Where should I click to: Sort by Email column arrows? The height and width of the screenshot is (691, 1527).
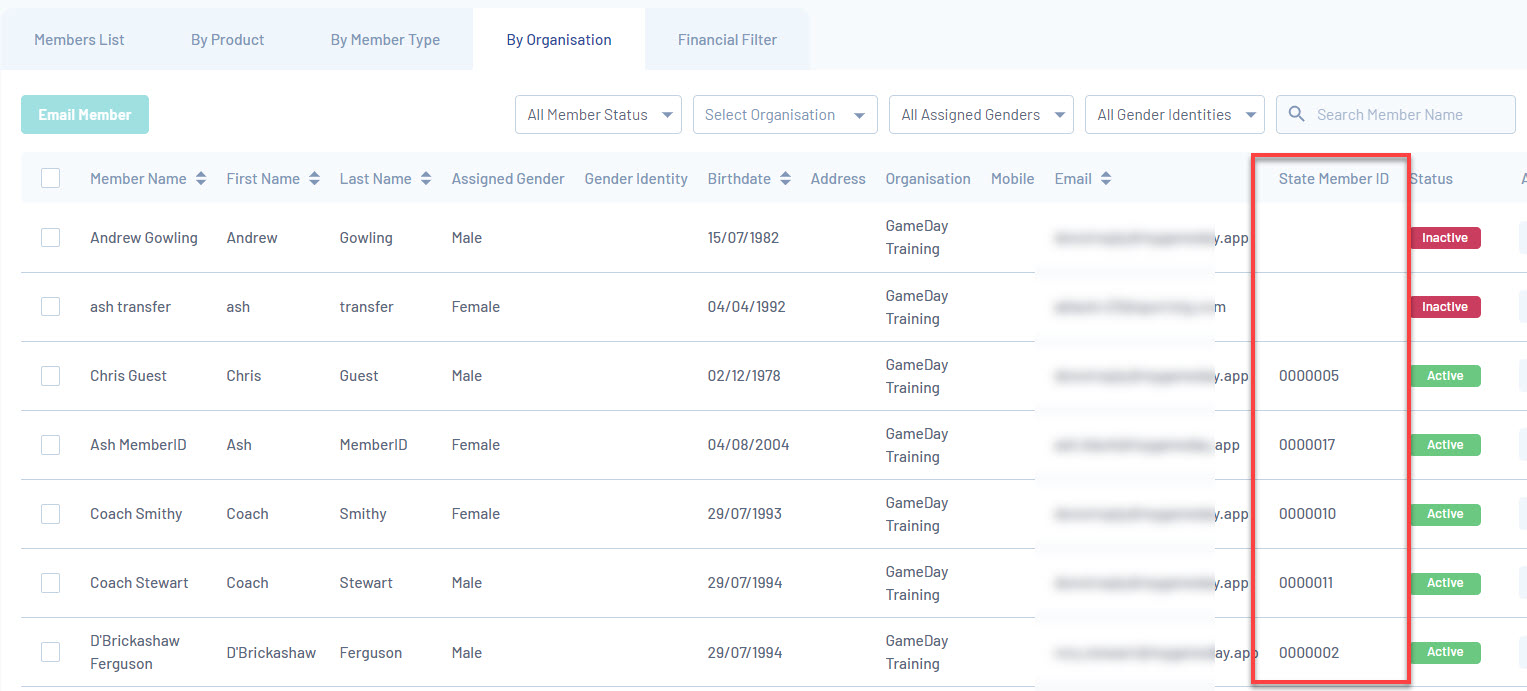1106,179
